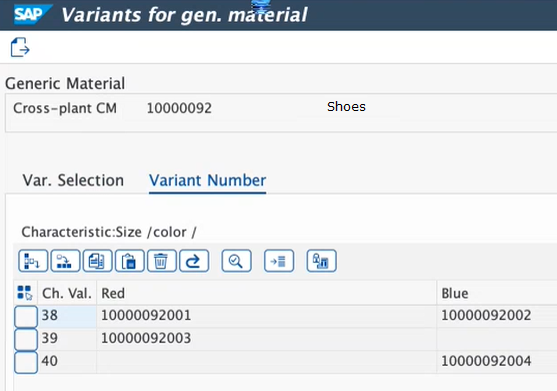
Task: Click the indent list toolbar icon
Action: click(279, 261)
